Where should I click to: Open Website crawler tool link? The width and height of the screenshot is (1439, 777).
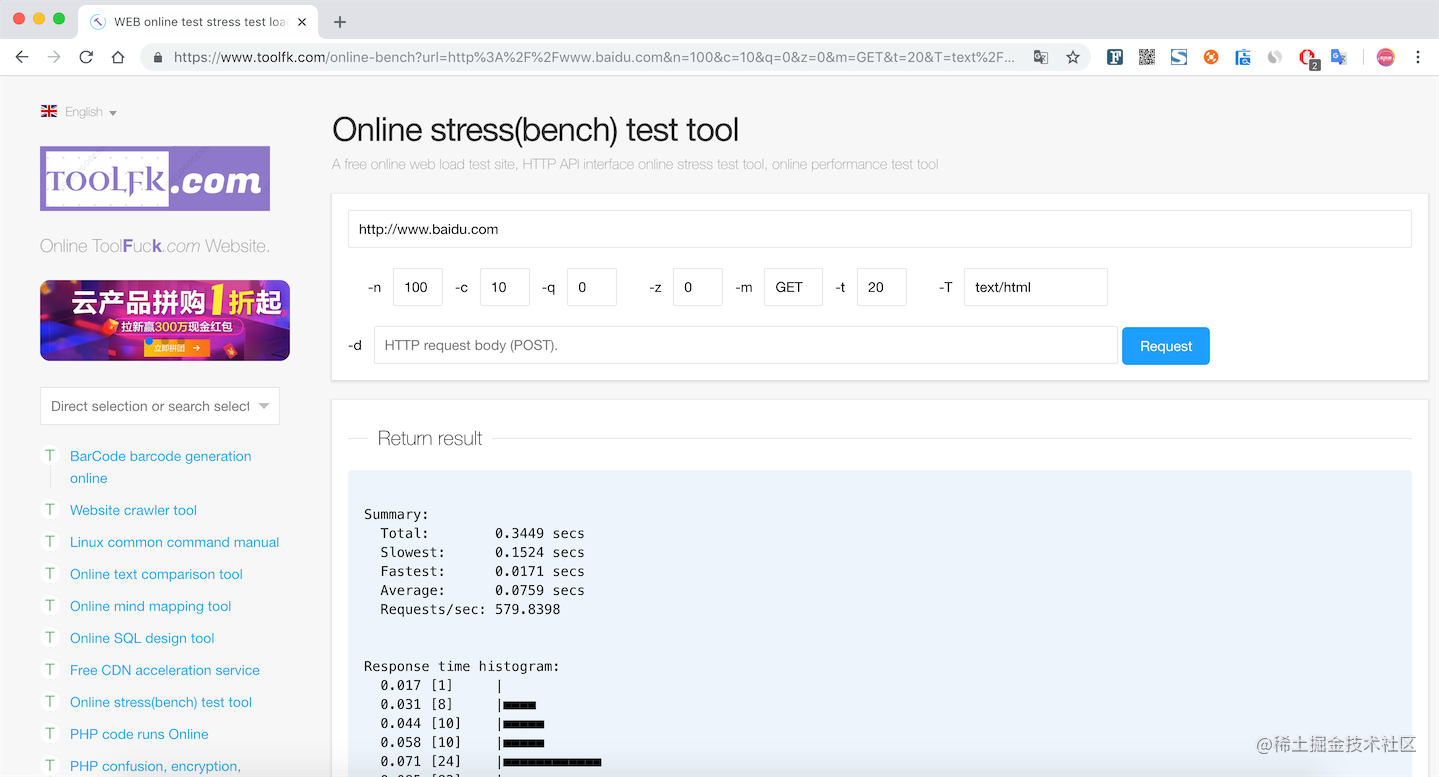[133, 510]
